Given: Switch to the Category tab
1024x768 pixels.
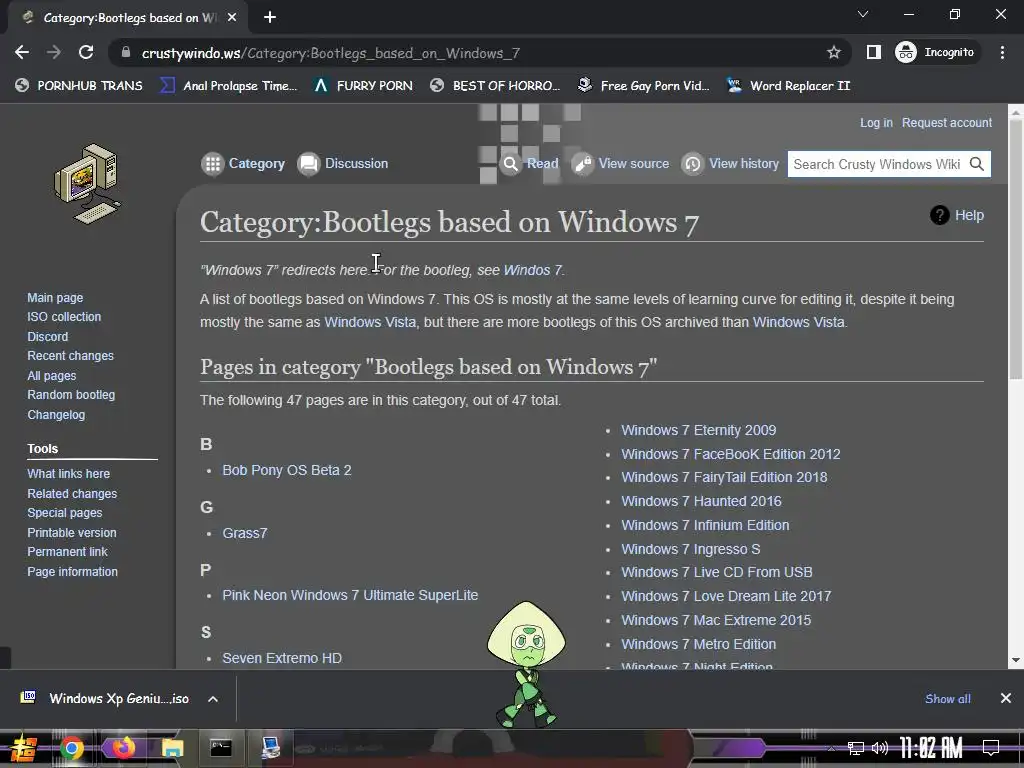Looking at the screenshot, I should (243, 163).
